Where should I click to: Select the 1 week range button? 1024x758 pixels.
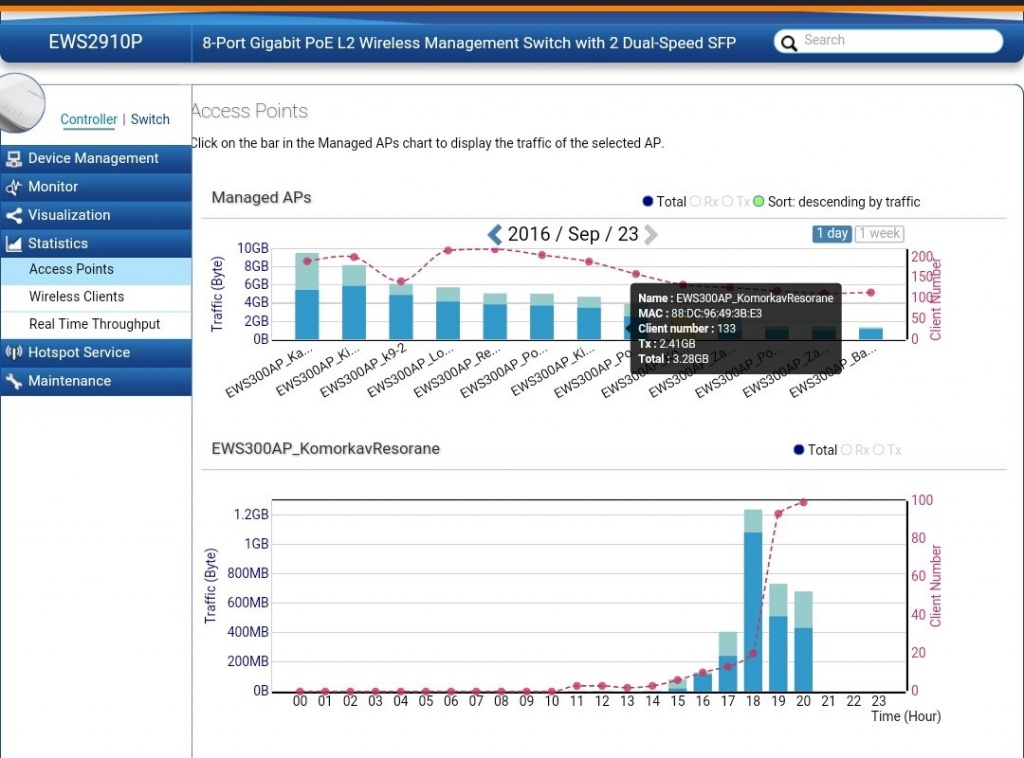(x=880, y=234)
